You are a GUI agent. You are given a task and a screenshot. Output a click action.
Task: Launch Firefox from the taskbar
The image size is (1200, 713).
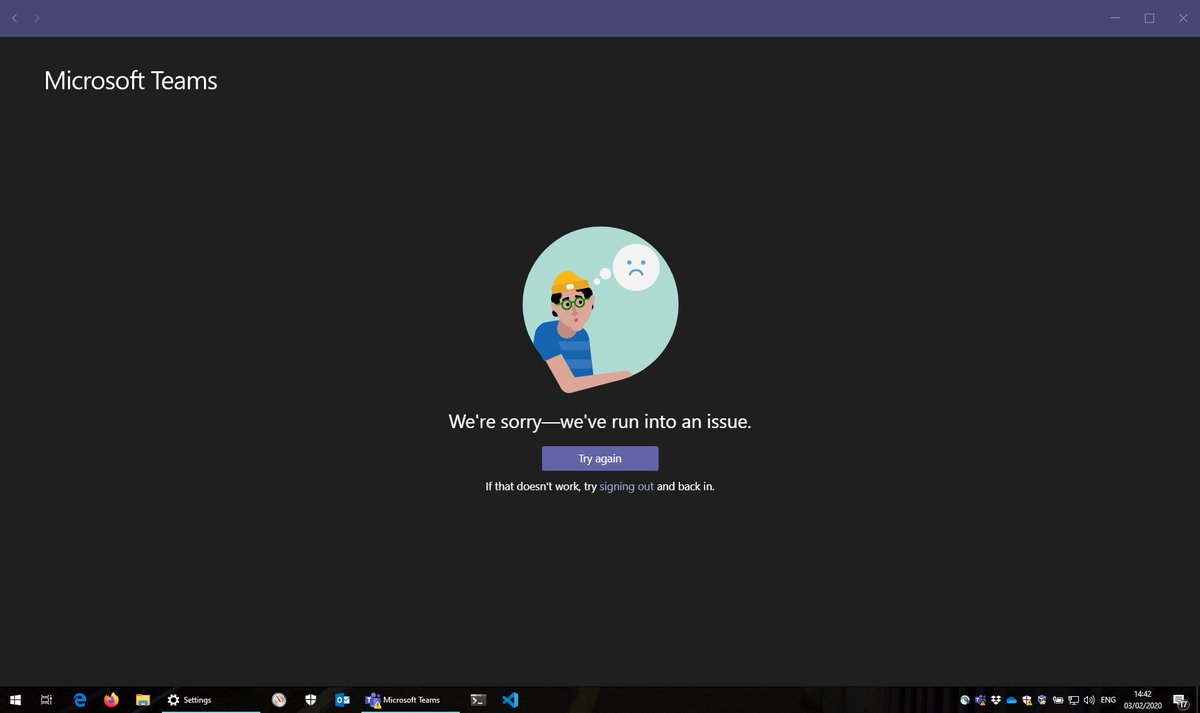[x=111, y=700]
